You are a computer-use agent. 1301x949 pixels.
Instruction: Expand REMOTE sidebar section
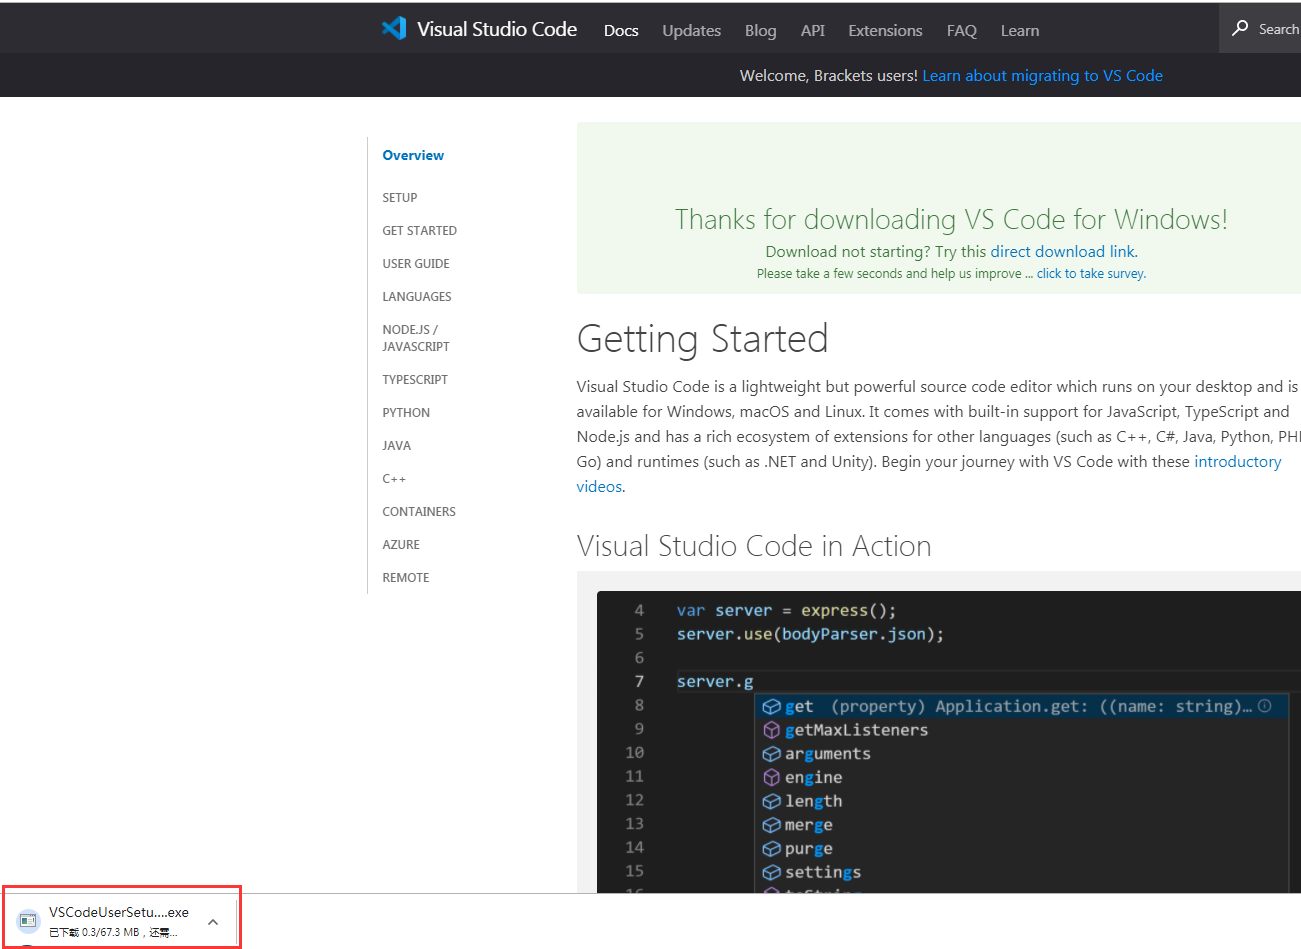point(405,578)
